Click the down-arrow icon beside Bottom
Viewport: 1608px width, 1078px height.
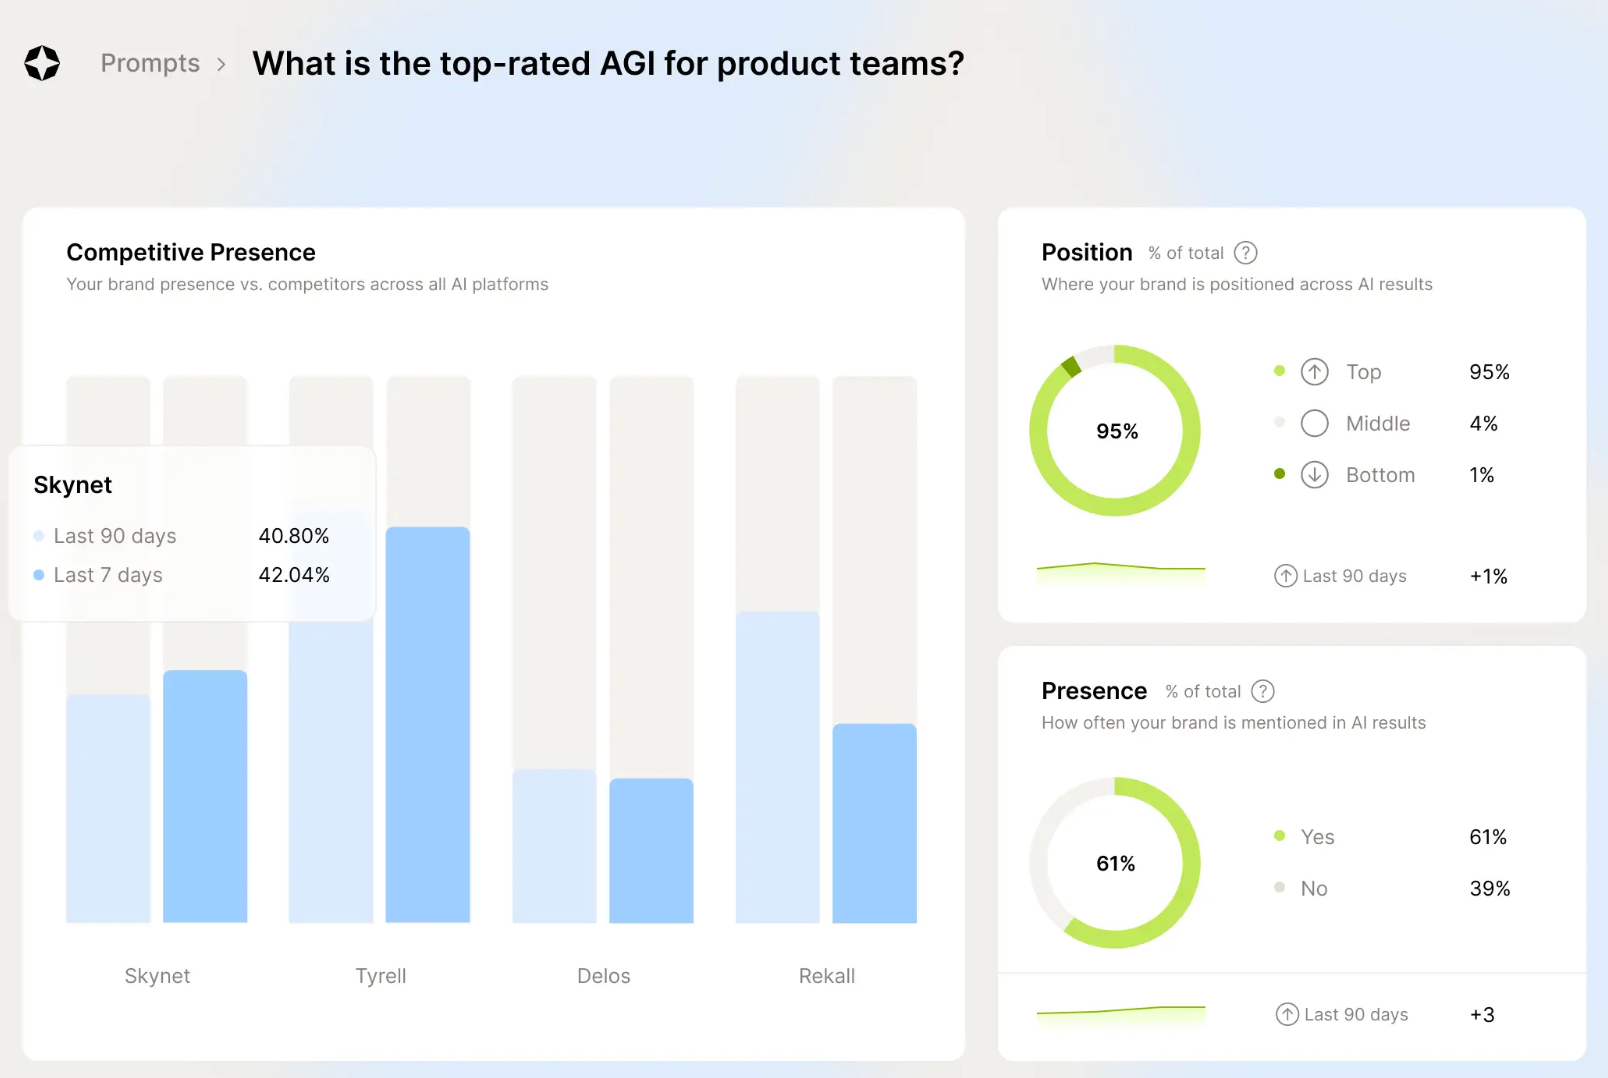coord(1314,475)
